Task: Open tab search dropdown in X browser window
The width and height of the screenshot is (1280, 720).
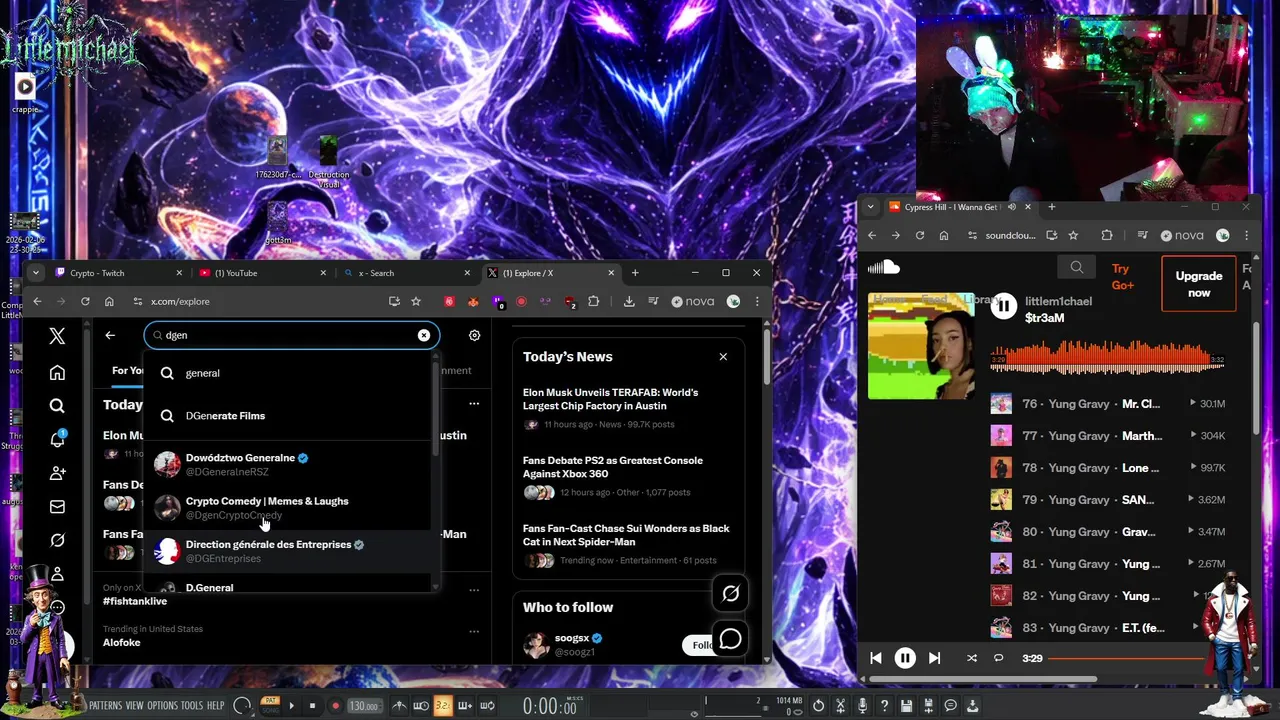Action: tap(36, 273)
